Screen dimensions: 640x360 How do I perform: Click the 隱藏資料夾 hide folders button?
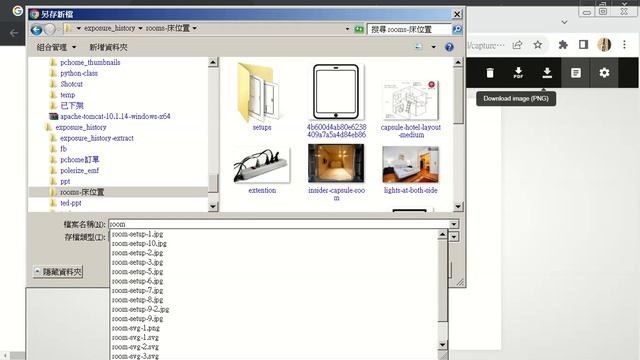[x=58, y=272]
